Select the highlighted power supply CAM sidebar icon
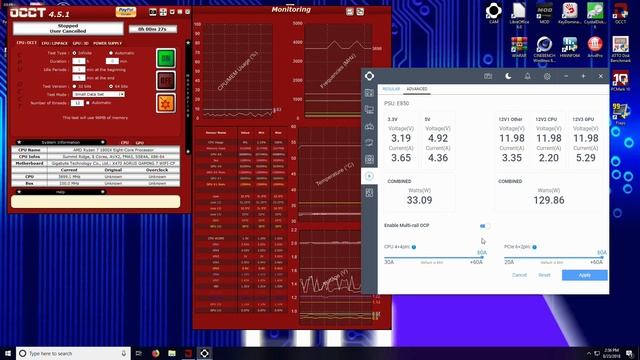The image size is (640, 360). (369, 176)
